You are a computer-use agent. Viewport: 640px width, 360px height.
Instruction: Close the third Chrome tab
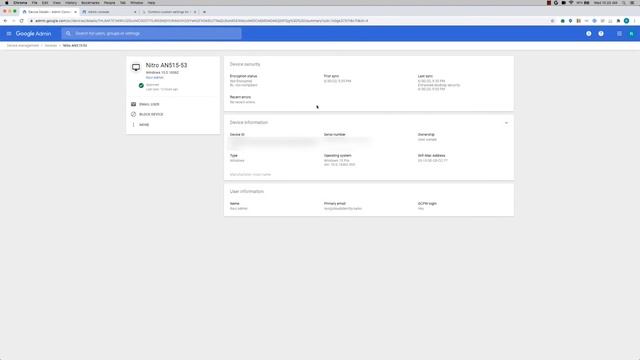pyautogui.click(x=195, y=12)
